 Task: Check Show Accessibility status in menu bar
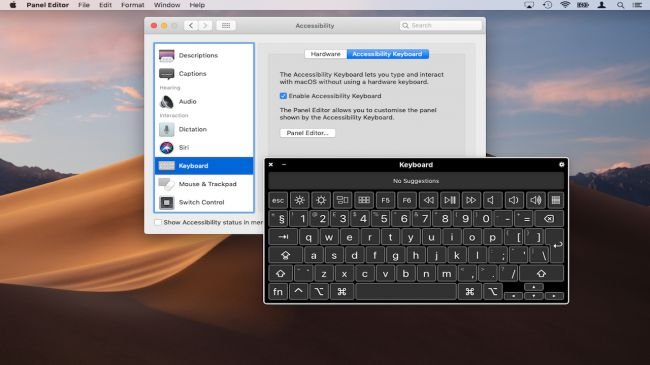158,222
